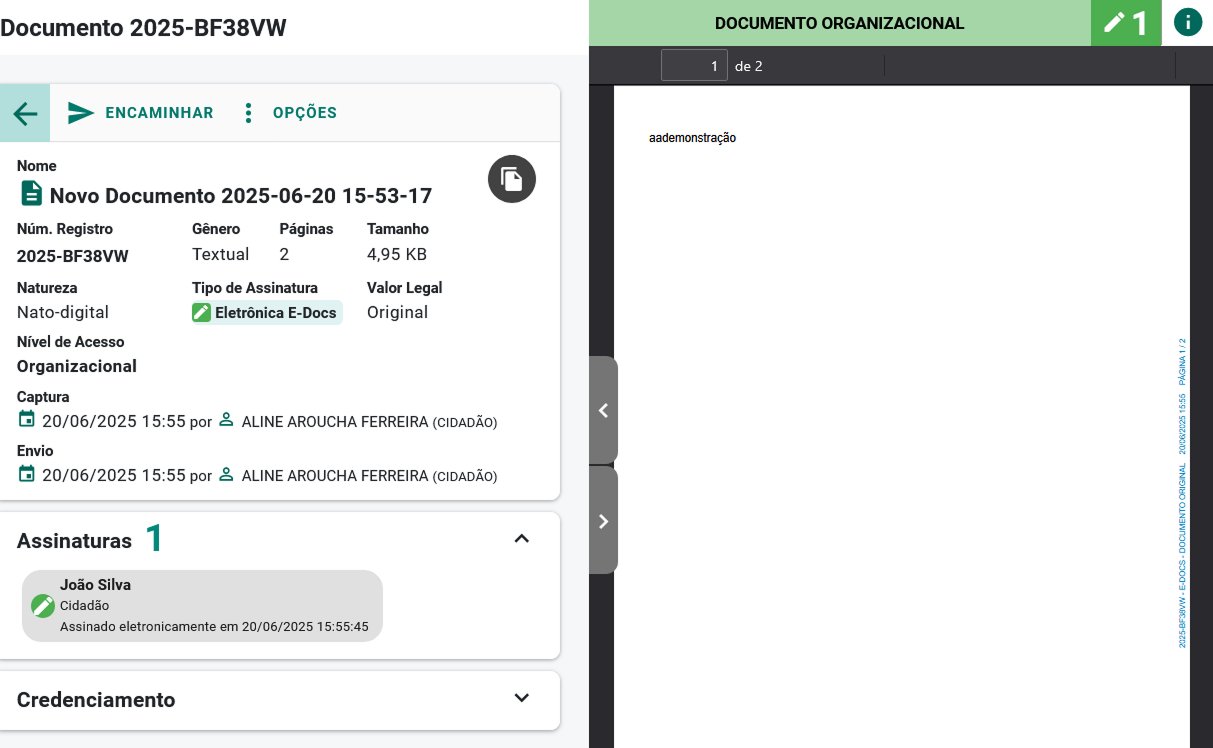Click the page number input field
The width and height of the screenshot is (1213, 748).
click(693, 66)
